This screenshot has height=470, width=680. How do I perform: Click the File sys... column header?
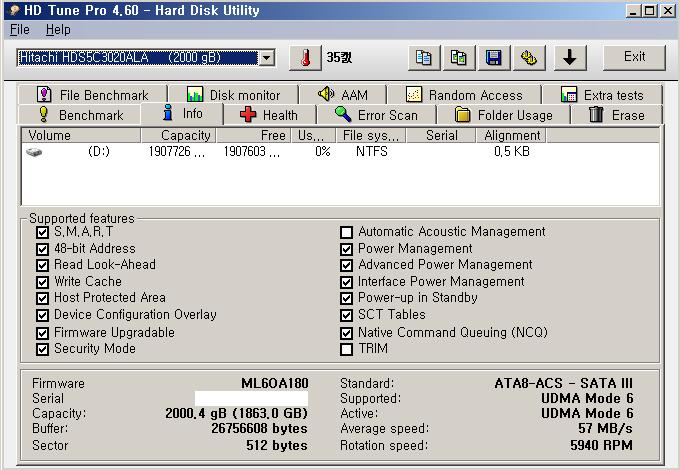click(371, 135)
